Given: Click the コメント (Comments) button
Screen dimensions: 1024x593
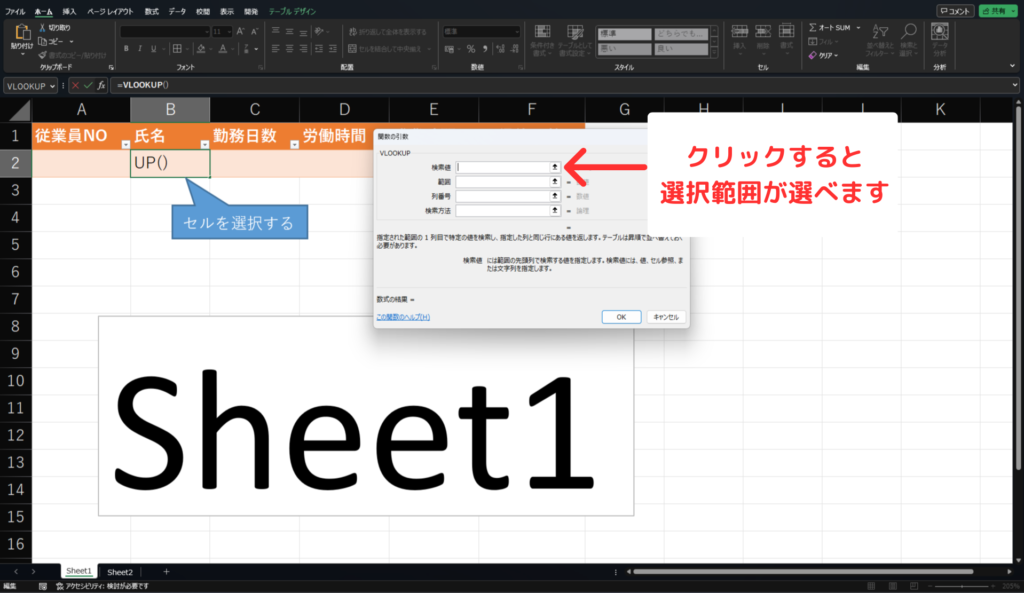Looking at the screenshot, I should (955, 11).
